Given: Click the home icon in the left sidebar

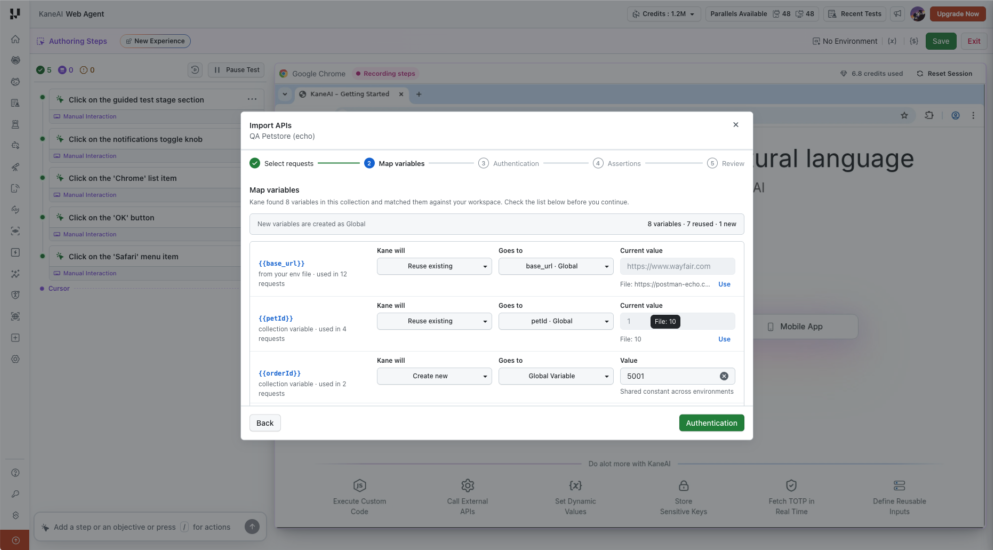Looking at the screenshot, I should [15, 39].
